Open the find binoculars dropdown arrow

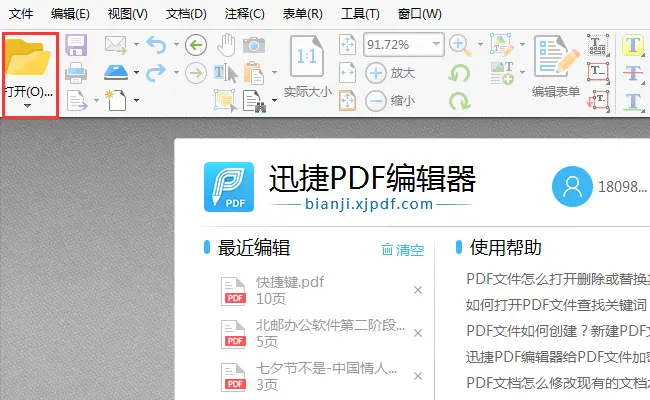pos(274,100)
